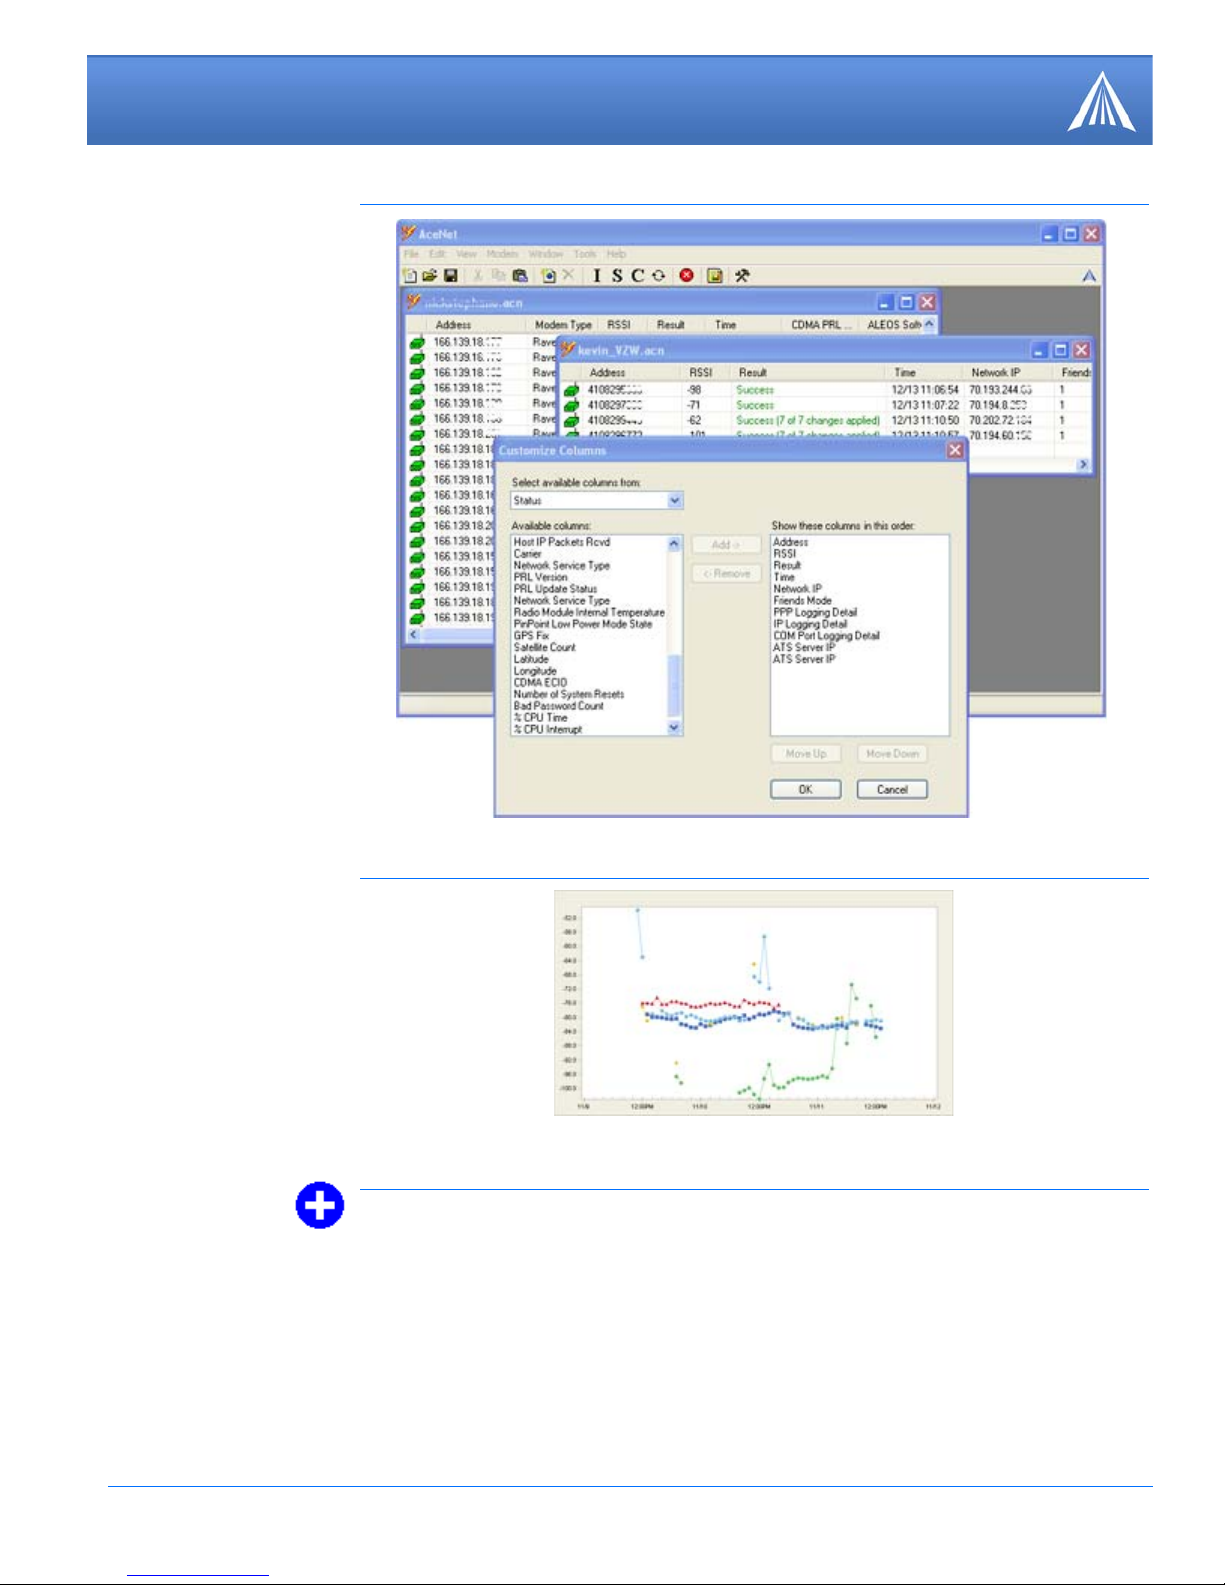
Task: Click the New file icon in AceNet toolbar
Action: click(x=409, y=275)
